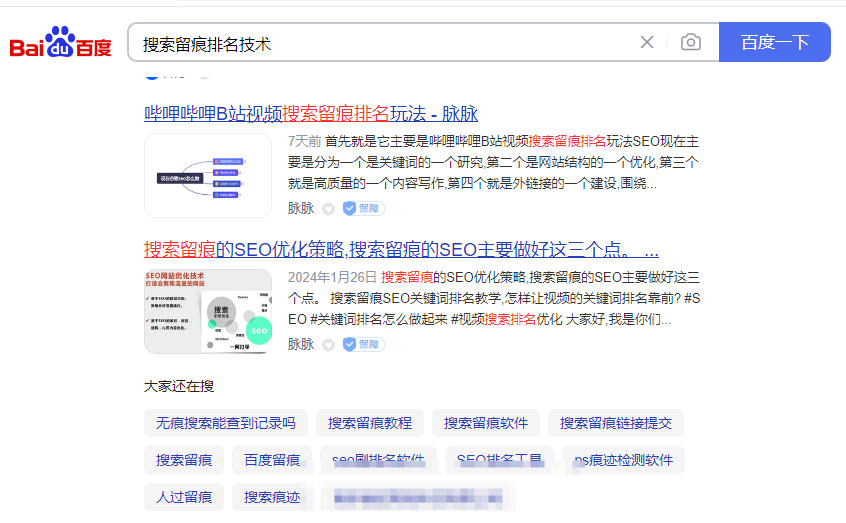Image resolution: width=846 pixels, height=523 pixels.
Task: Click the 百度一下 search button
Action: 775,42
